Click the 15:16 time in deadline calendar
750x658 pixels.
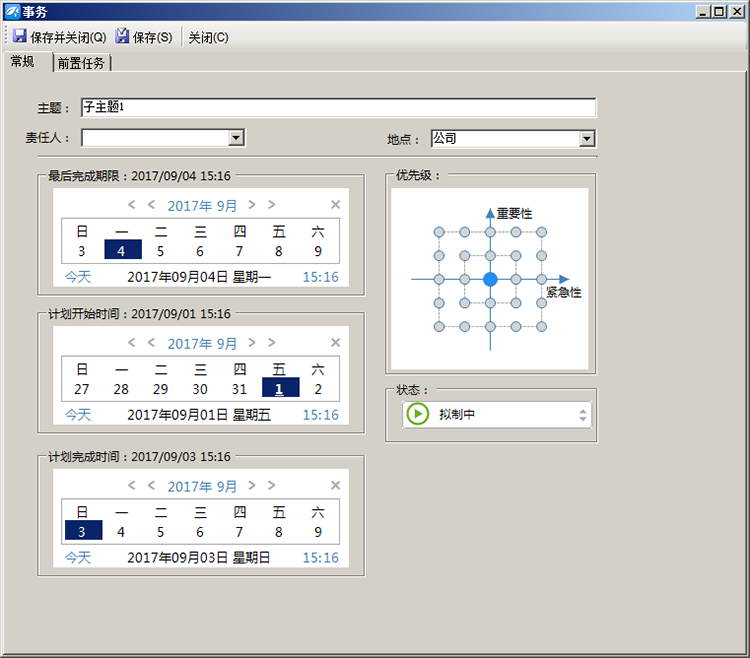pyautogui.click(x=320, y=277)
